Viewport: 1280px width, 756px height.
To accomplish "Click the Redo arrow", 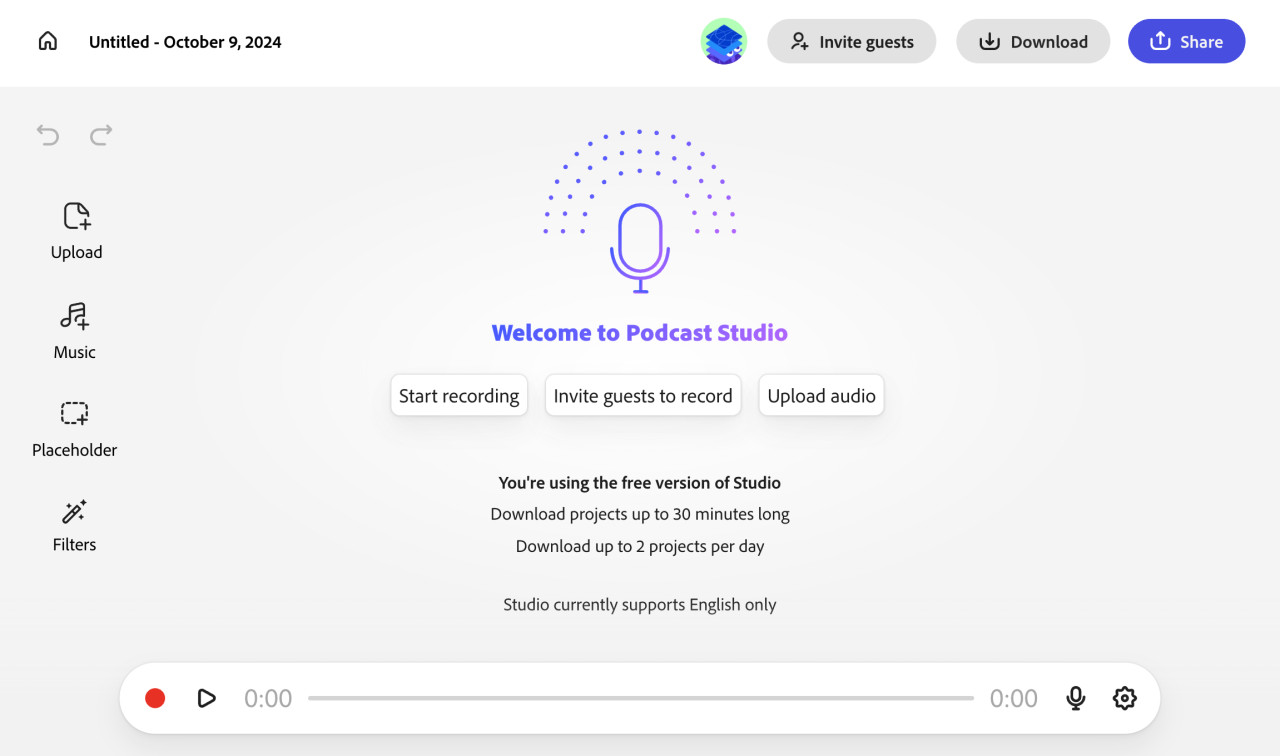I will pyautogui.click(x=100, y=135).
